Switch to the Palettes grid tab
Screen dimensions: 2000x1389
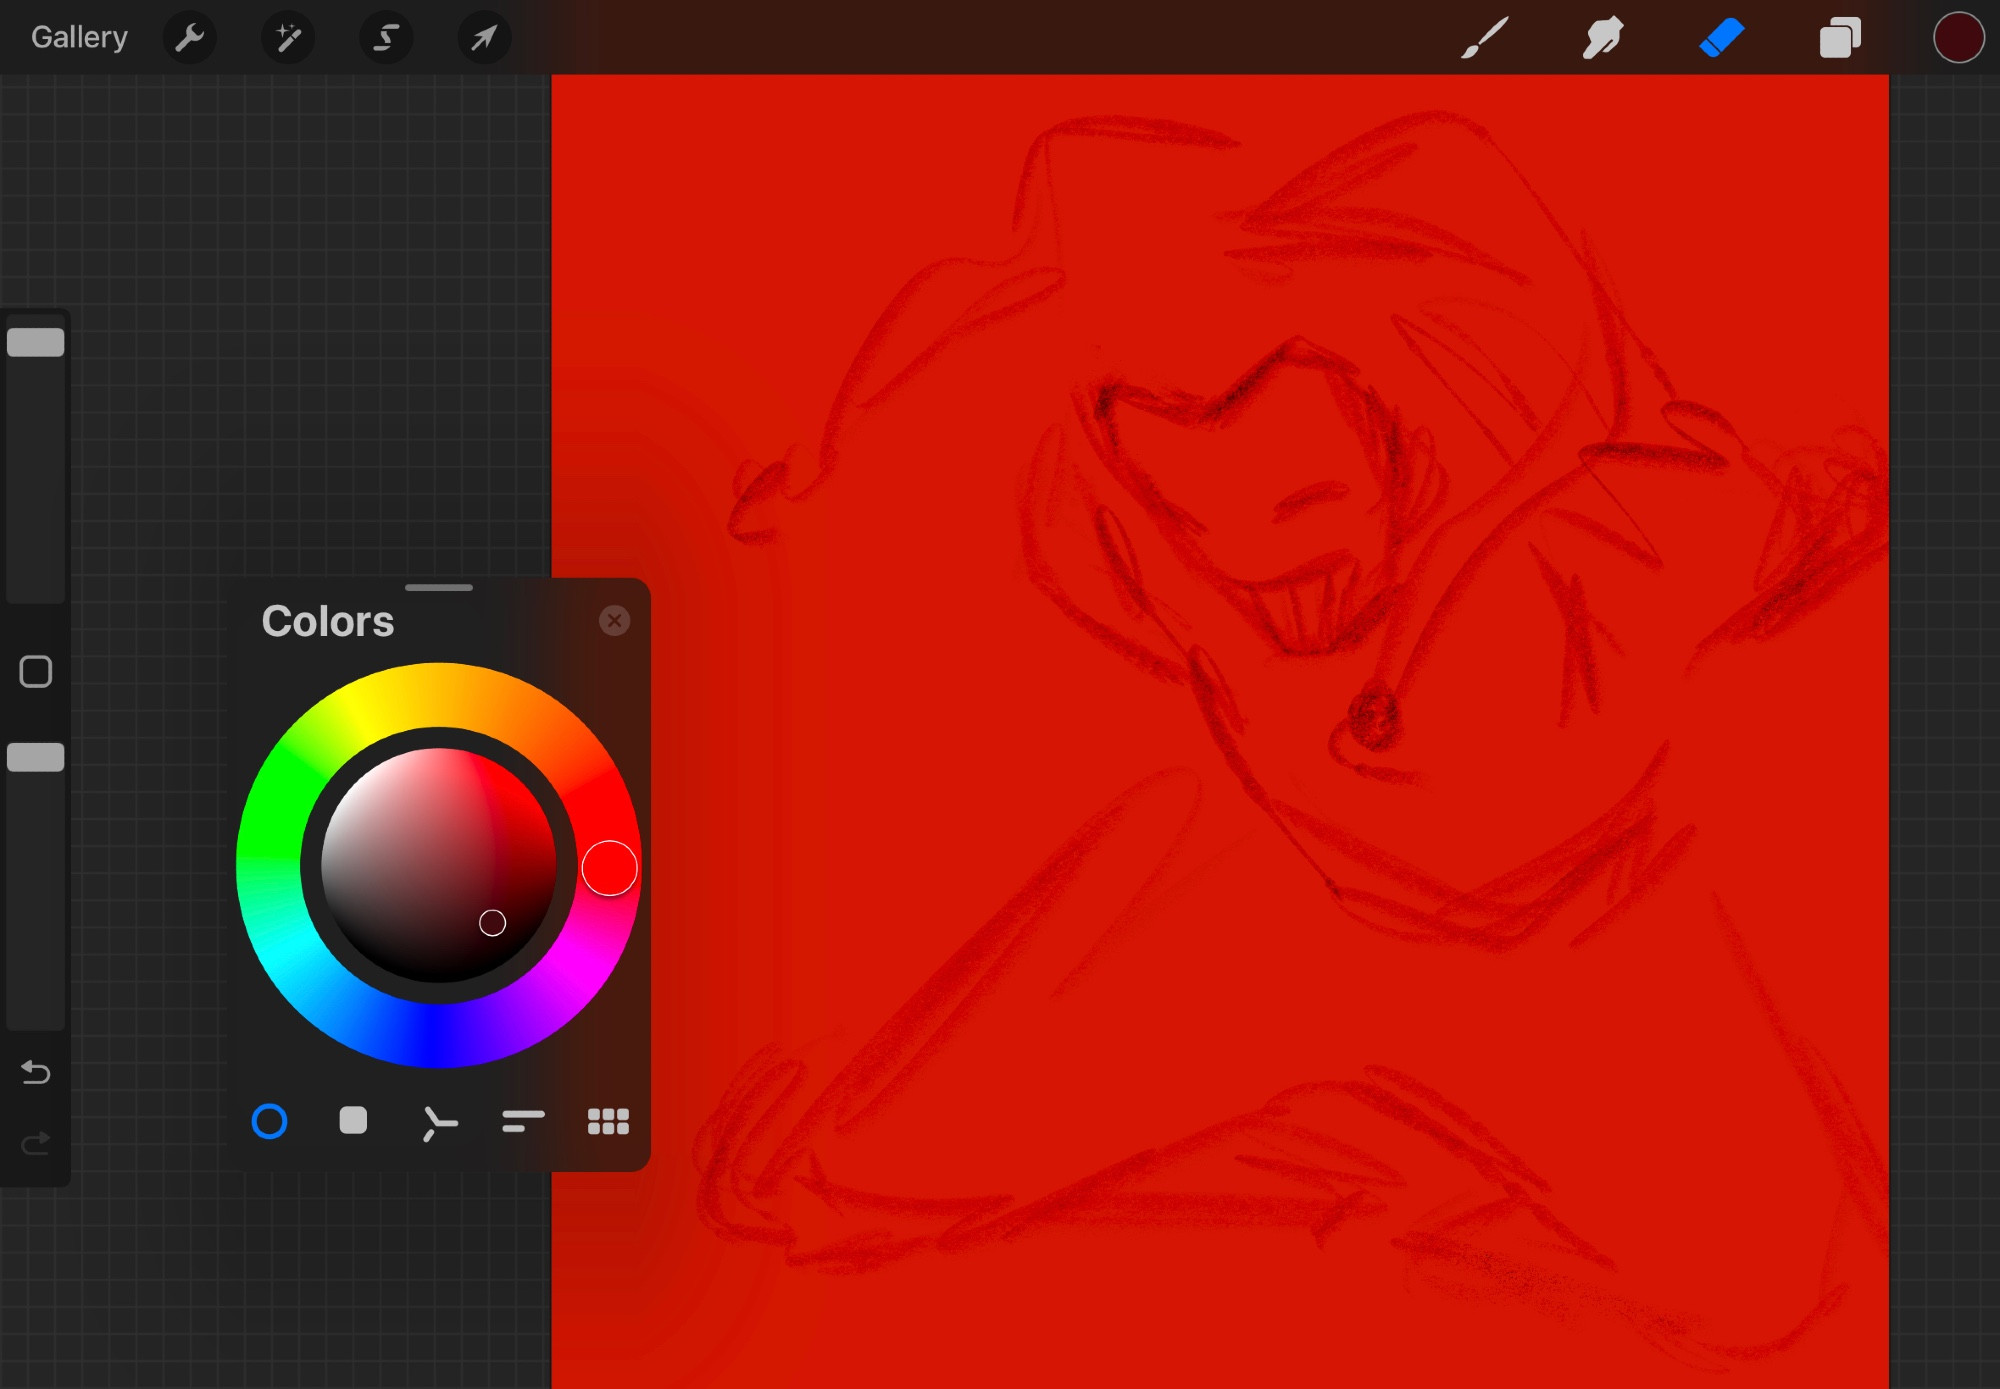tap(608, 1122)
